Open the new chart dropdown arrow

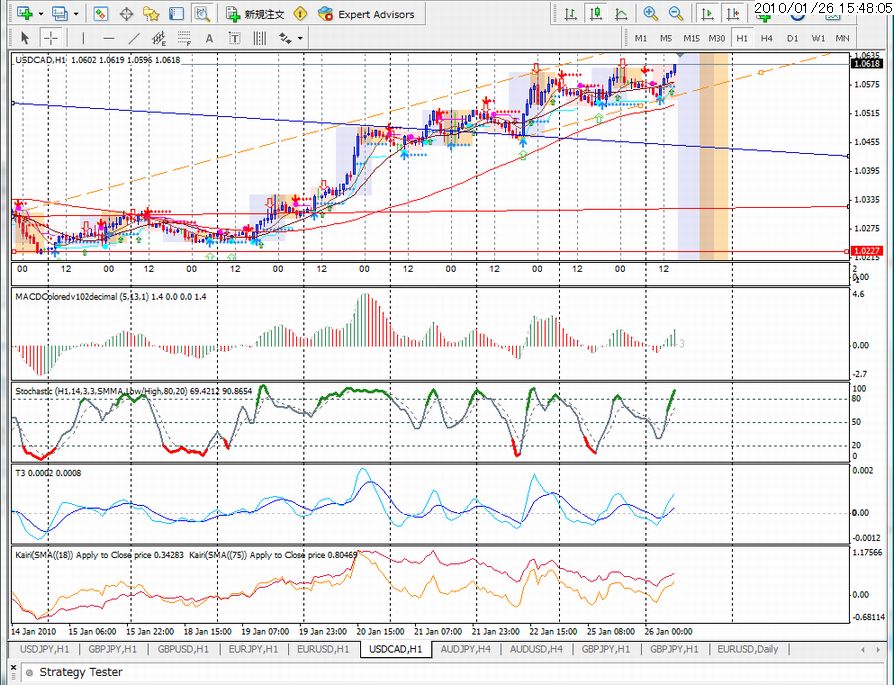coord(40,14)
